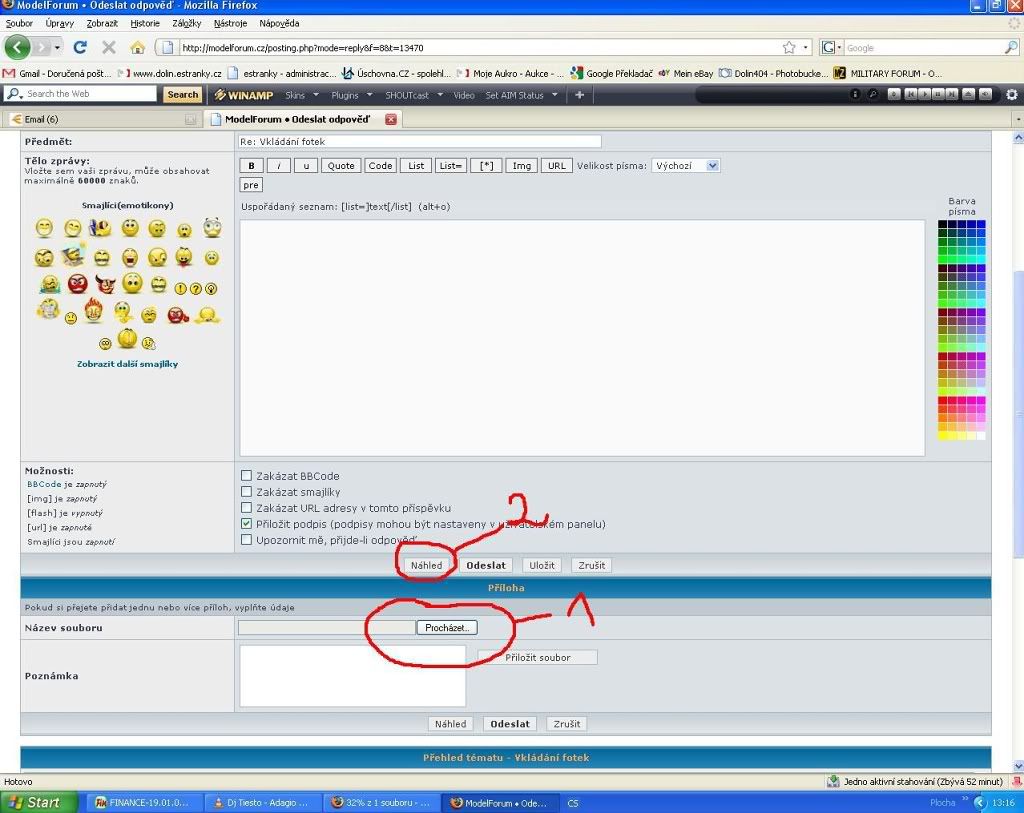Image resolution: width=1024 pixels, height=813 pixels.
Task: Skip to previous track in Winamp toolbar
Action: pos(910,94)
